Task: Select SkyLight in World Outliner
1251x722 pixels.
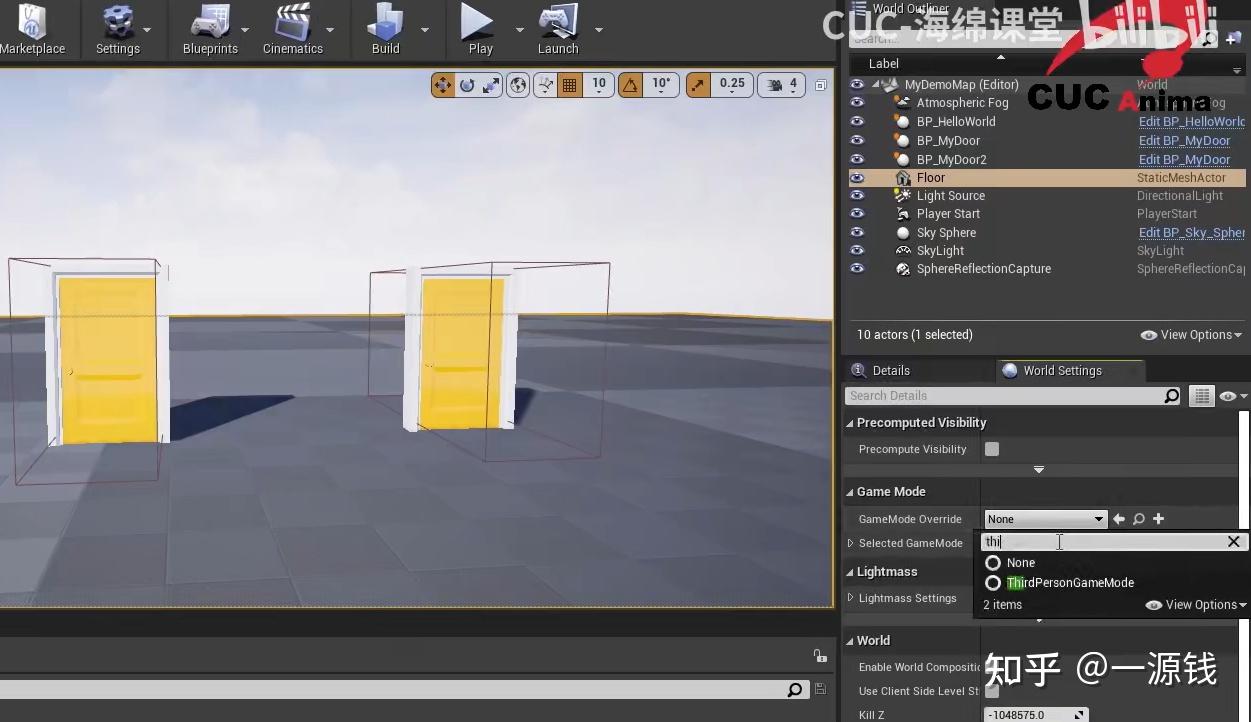Action: 940,251
